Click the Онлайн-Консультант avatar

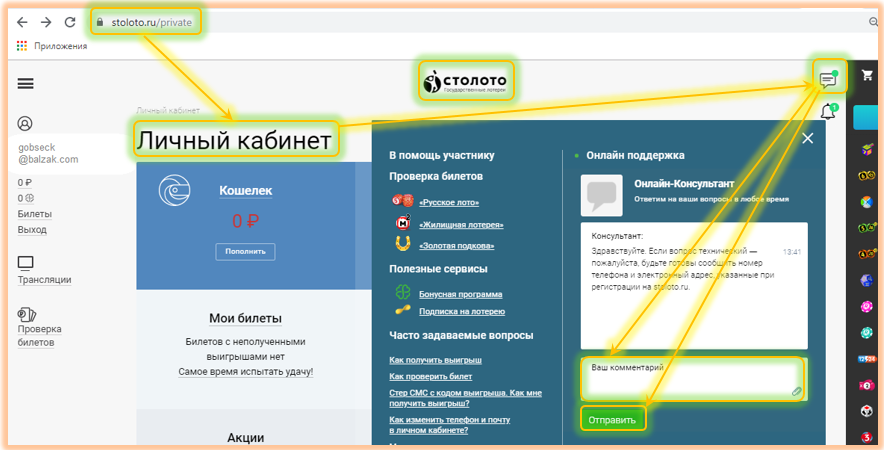click(602, 196)
